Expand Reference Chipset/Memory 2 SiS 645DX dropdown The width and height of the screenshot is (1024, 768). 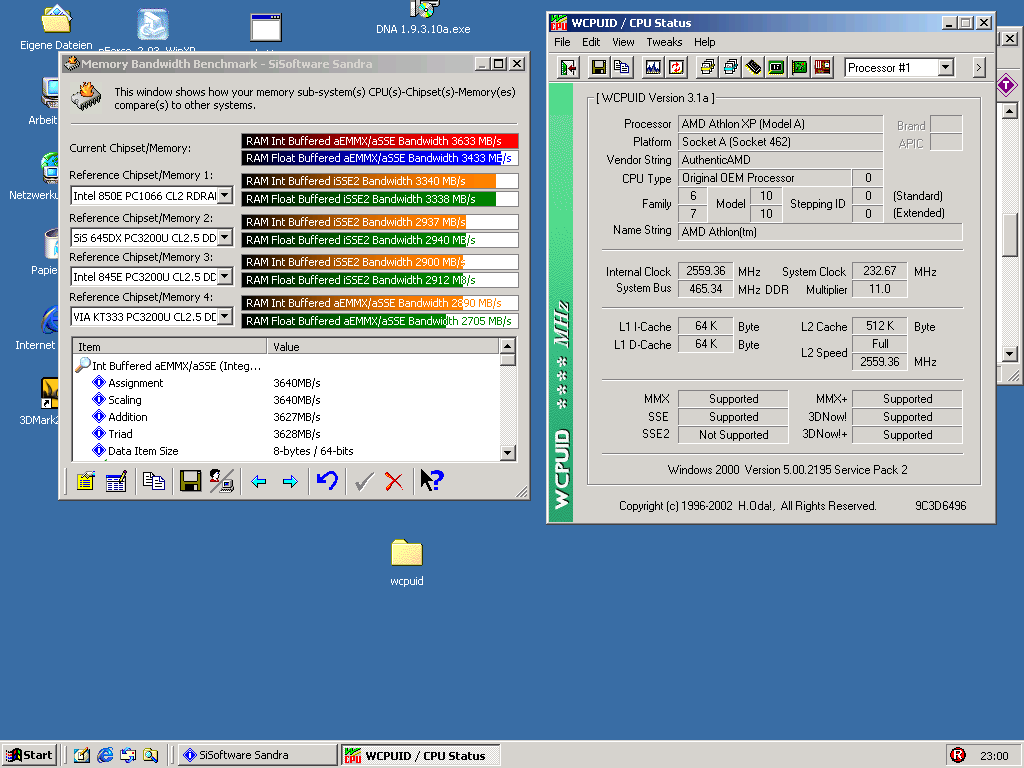[x=225, y=238]
